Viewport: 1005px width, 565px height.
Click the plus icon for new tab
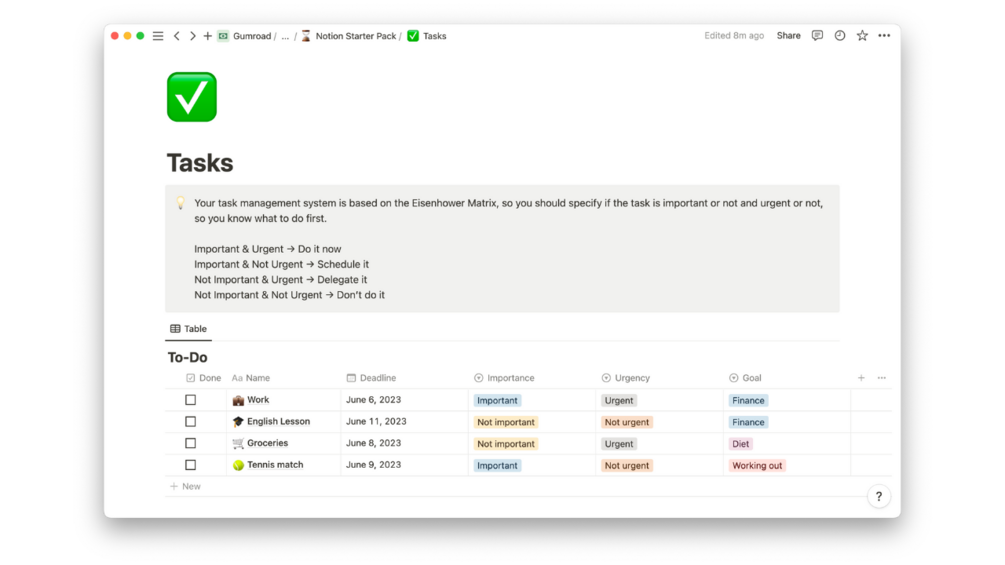(207, 36)
